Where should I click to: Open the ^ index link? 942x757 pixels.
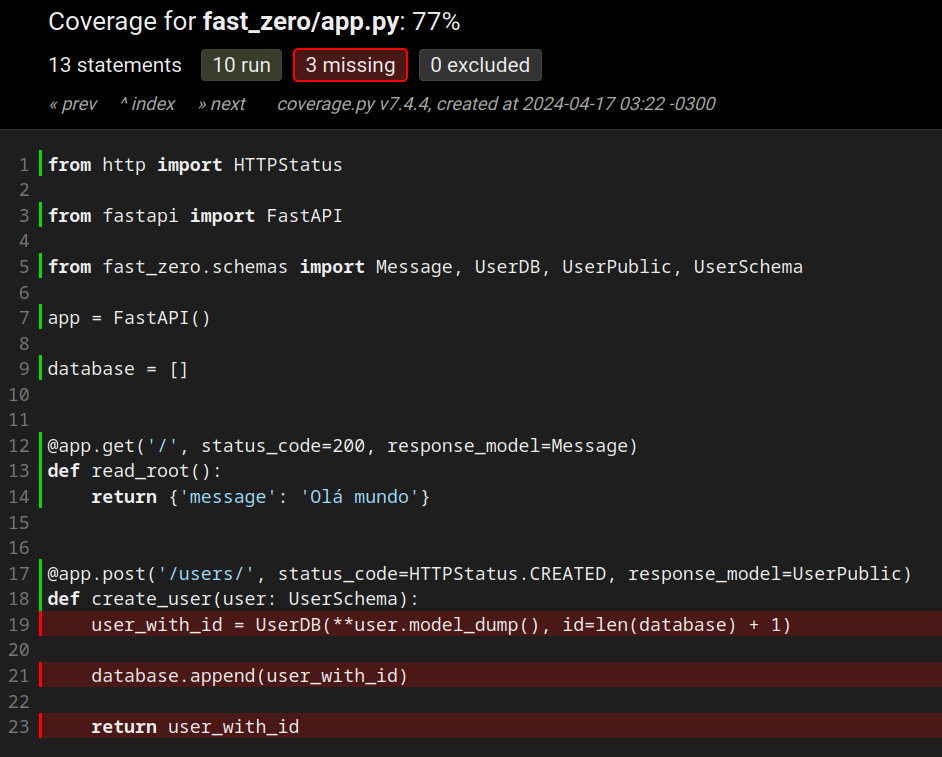[147, 104]
